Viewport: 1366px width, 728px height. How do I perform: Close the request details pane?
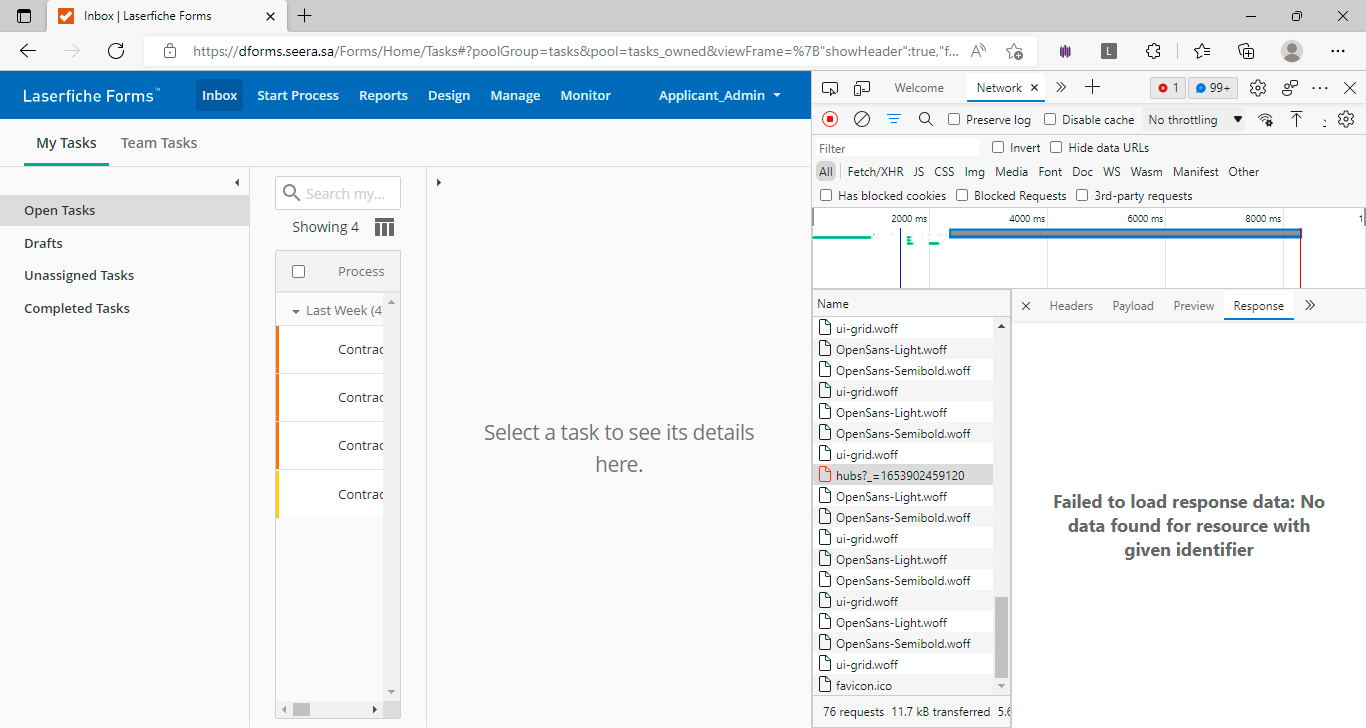(1025, 306)
